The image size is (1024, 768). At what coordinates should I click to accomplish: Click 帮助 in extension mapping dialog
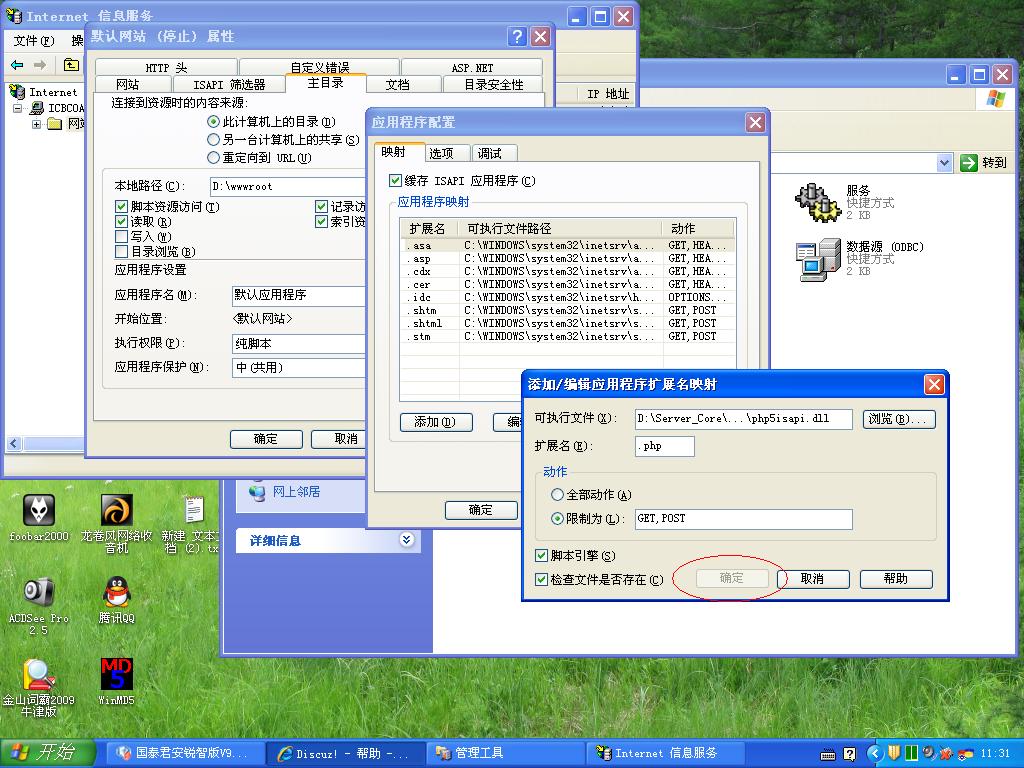point(896,579)
